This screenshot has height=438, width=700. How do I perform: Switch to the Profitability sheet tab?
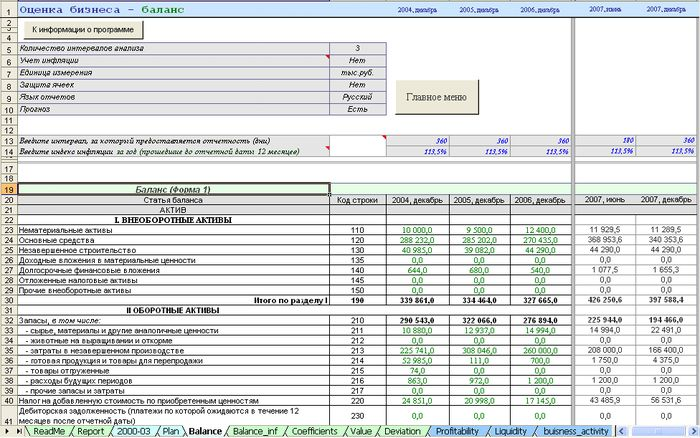click(x=457, y=431)
